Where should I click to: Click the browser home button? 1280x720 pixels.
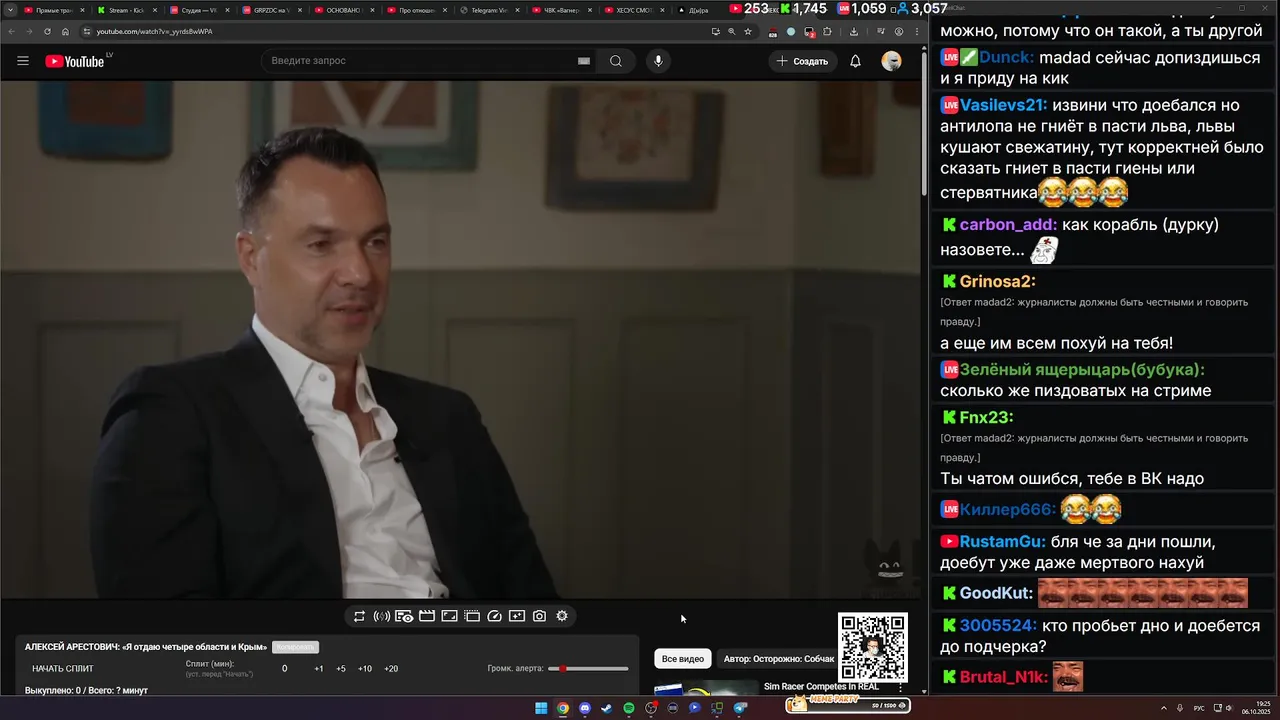tap(65, 31)
